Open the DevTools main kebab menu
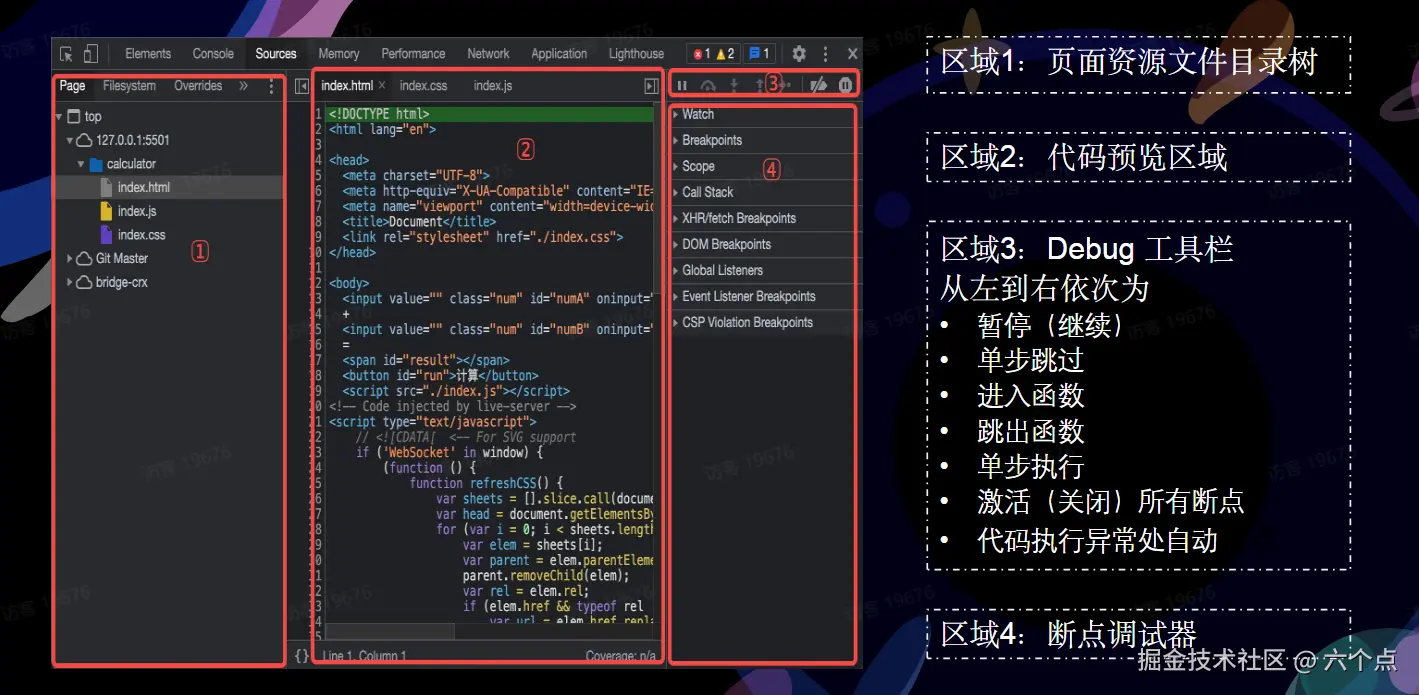The height and width of the screenshot is (695, 1419). coord(826,54)
